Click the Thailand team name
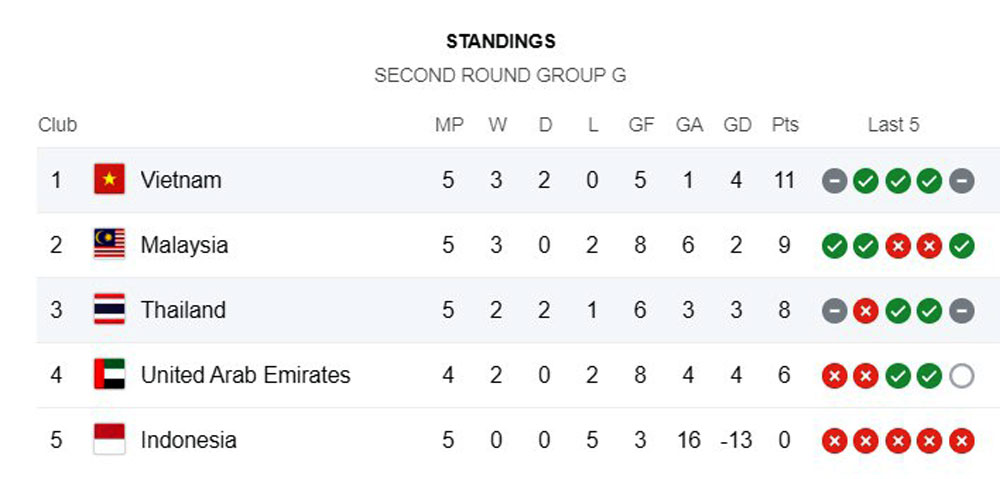The height and width of the screenshot is (479, 1000). (184, 310)
